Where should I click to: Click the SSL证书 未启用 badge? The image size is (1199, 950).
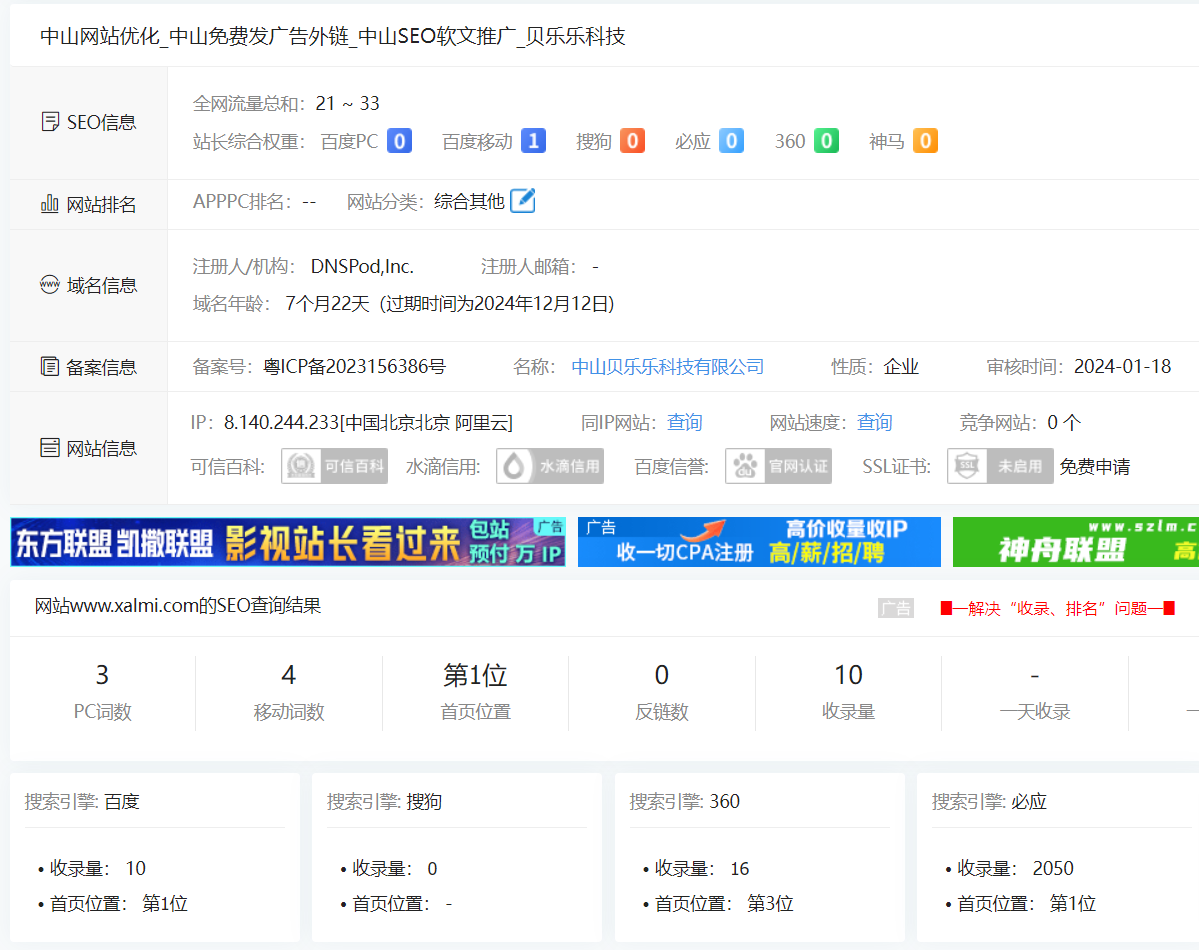point(1000,466)
